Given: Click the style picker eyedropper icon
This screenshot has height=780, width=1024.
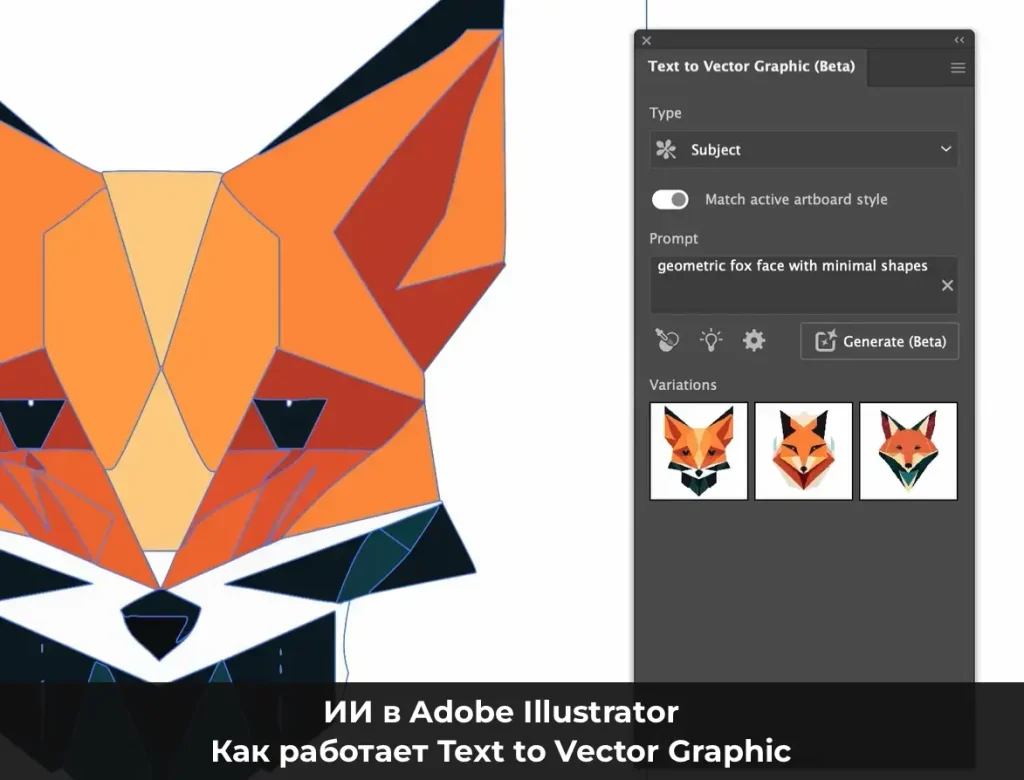Looking at the screenshot, I should pyautogui.click(x=667, y=341).
